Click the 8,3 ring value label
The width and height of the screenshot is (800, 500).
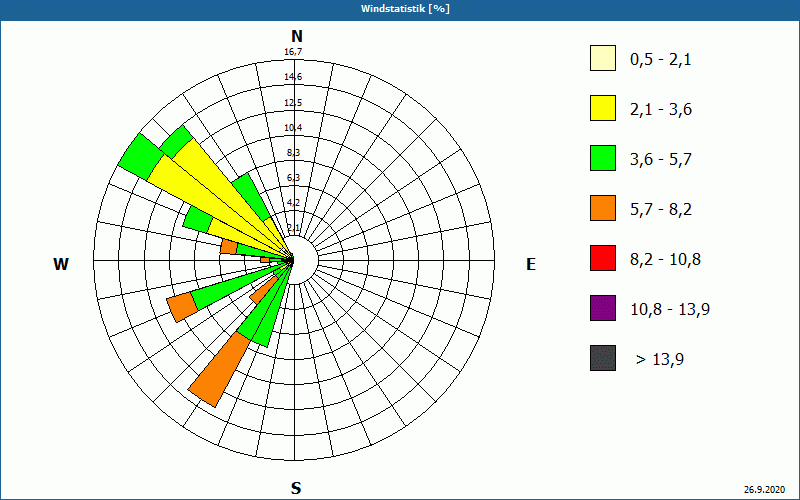(293, 153)
